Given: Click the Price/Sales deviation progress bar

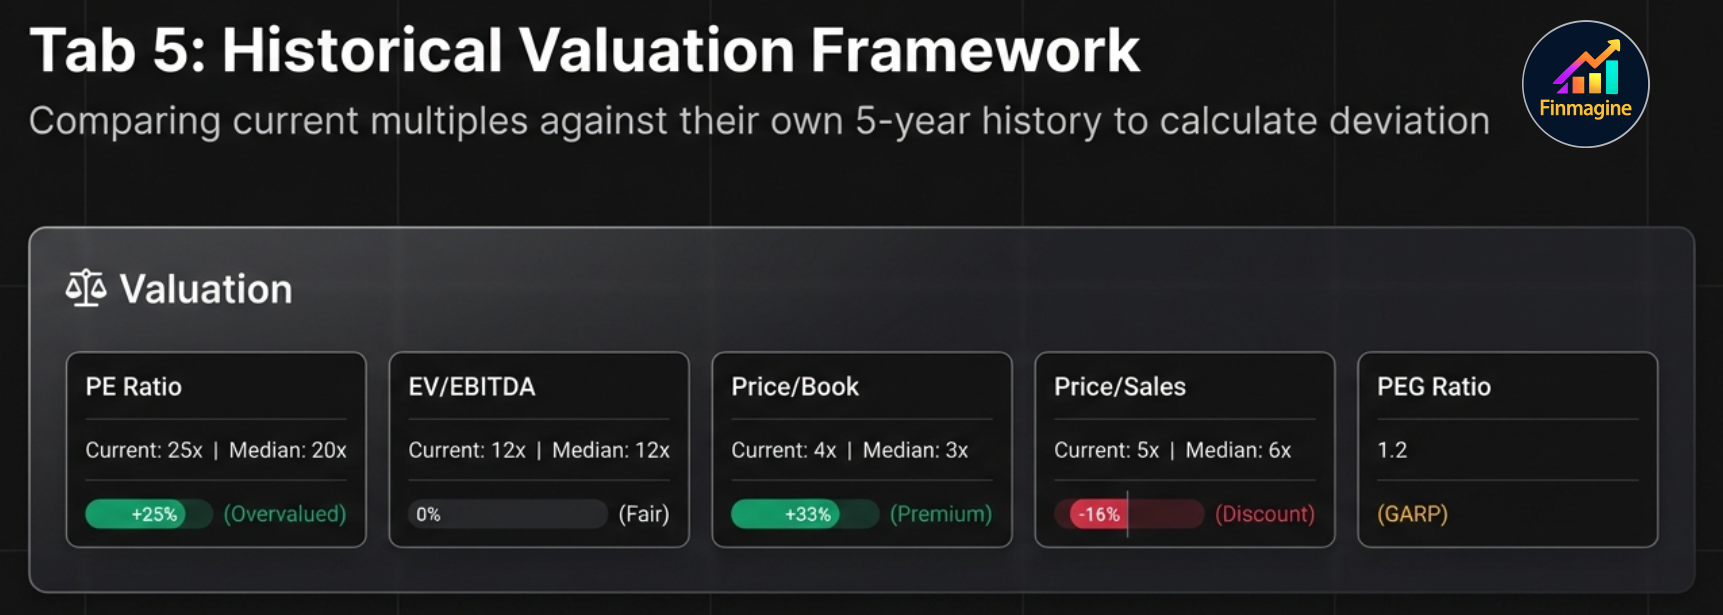Looking at the screenshot, I should pyautogui.click(x=1128, y=512).
